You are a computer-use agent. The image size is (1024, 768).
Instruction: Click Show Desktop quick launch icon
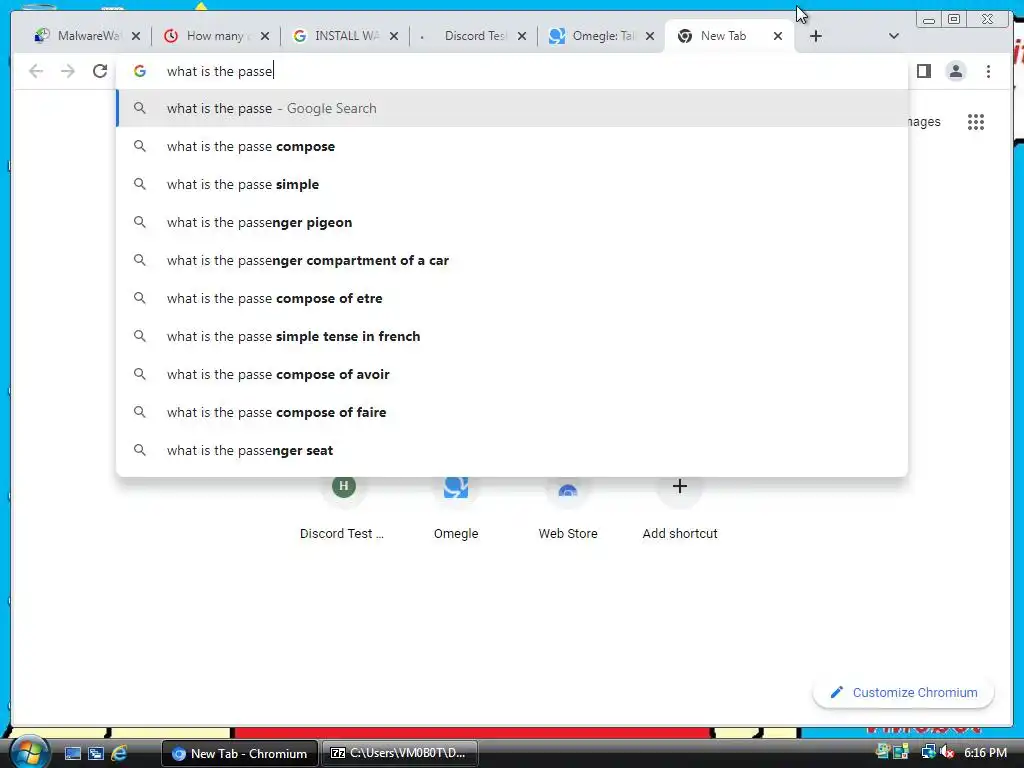point(72,754)
